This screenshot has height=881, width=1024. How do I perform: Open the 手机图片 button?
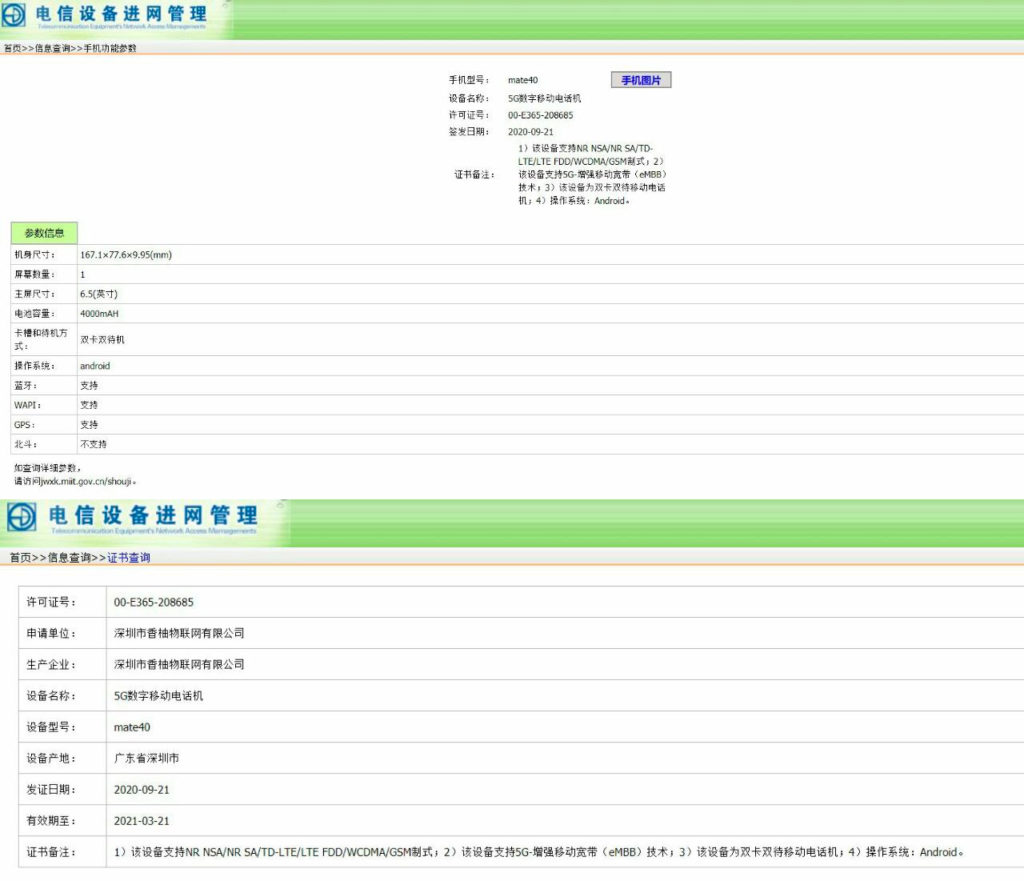click(641, 80)
